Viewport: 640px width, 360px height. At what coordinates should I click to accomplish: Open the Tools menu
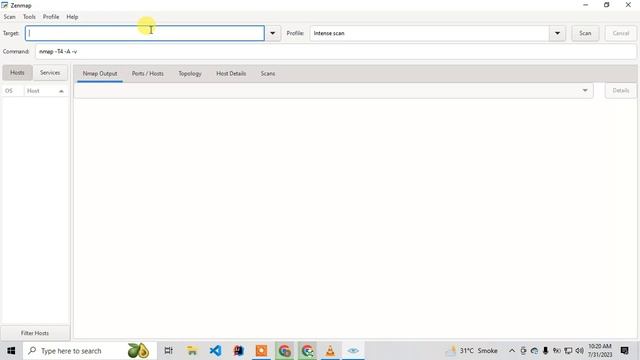click(x=29, y=17)
